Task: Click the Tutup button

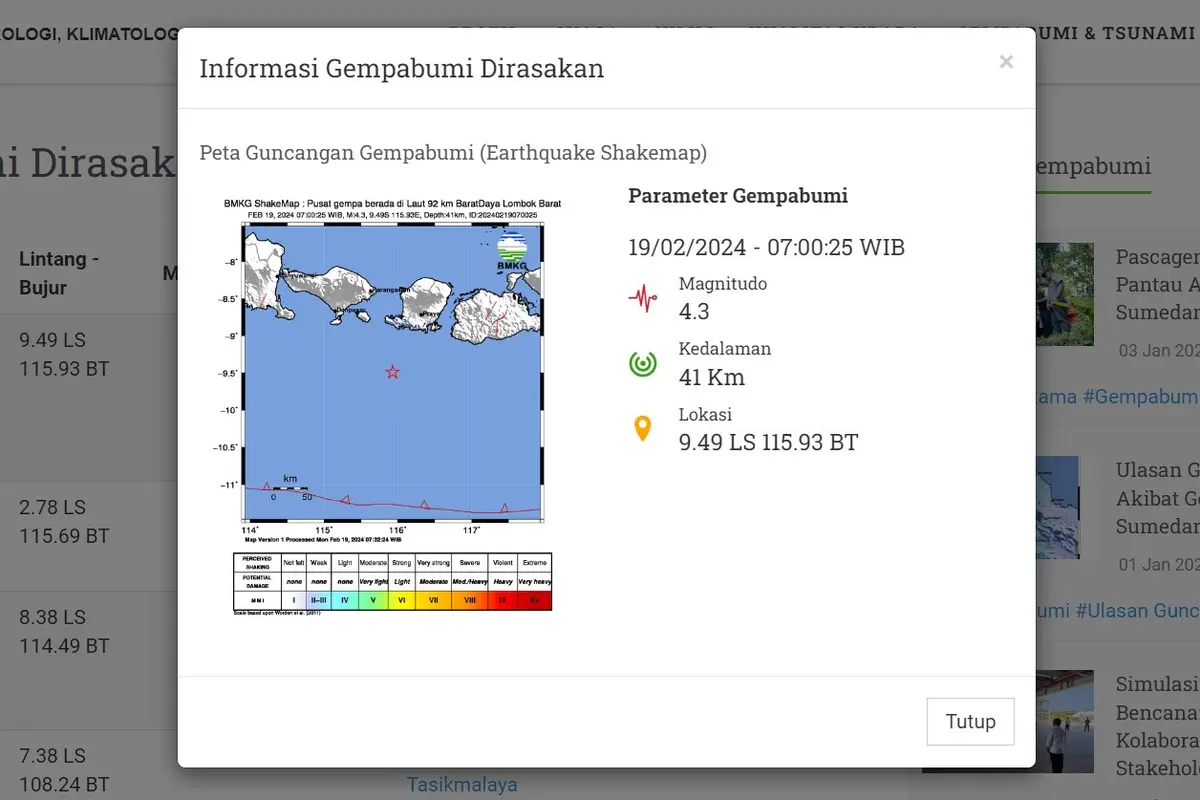Action: point(970,721)
